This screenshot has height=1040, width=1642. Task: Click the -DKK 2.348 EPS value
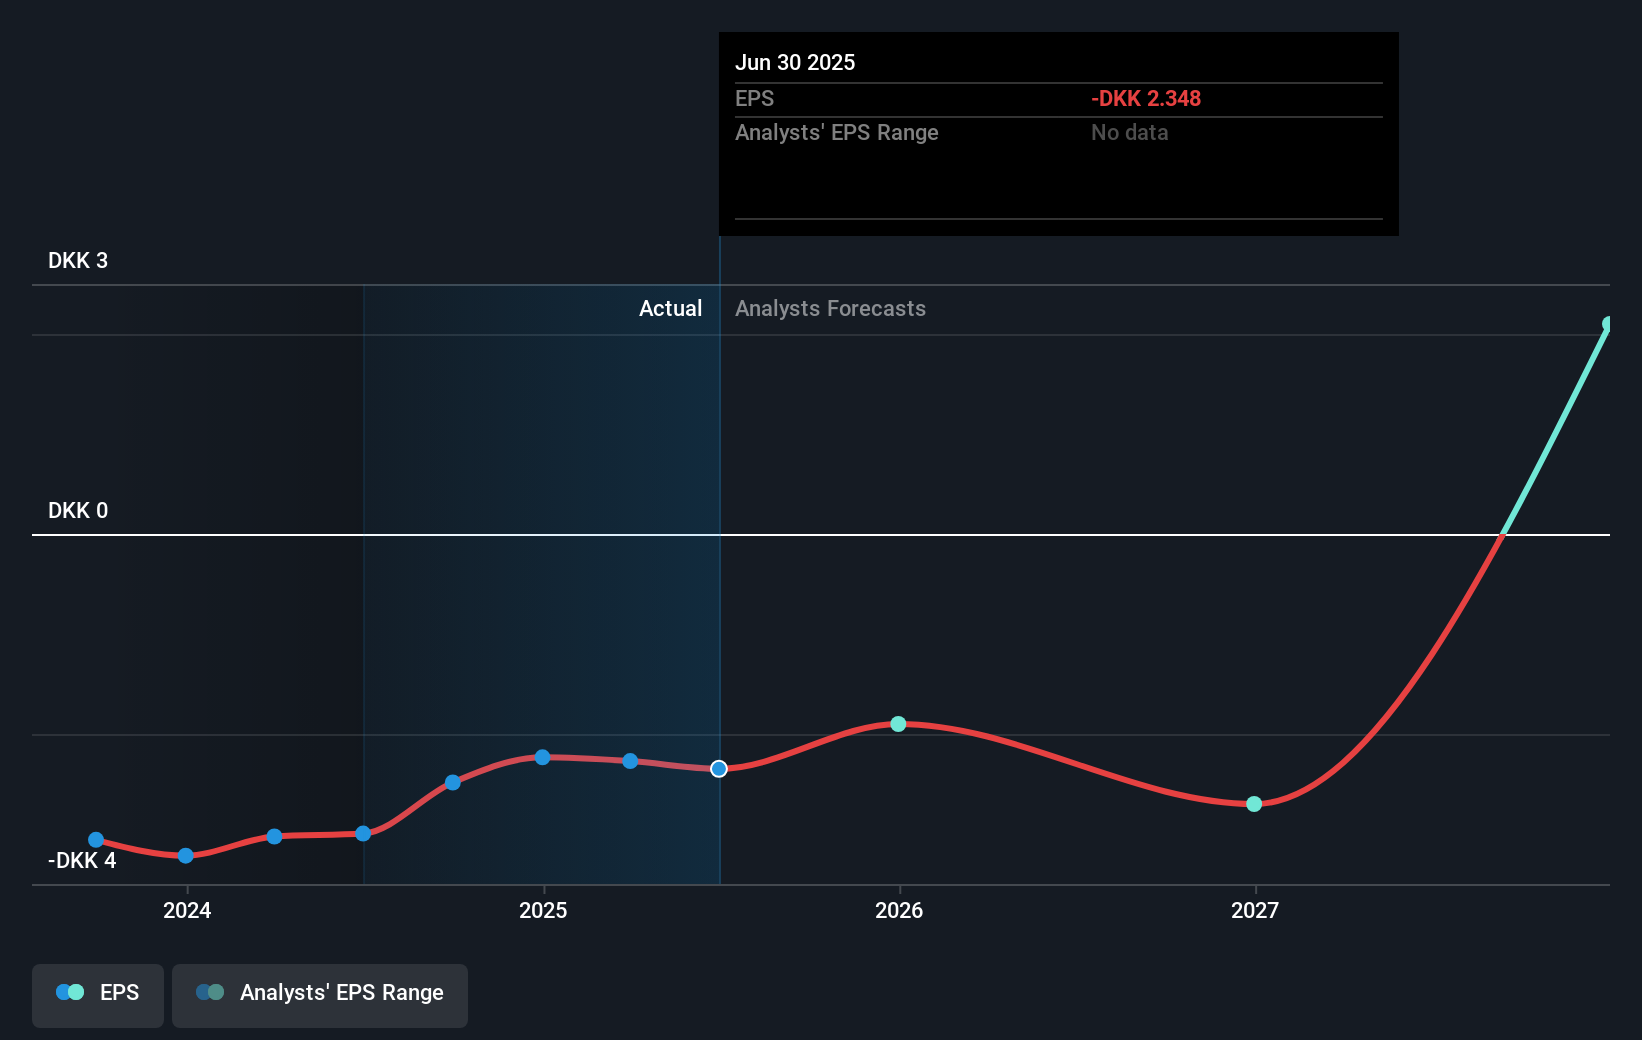click(x=1145, y=98)
